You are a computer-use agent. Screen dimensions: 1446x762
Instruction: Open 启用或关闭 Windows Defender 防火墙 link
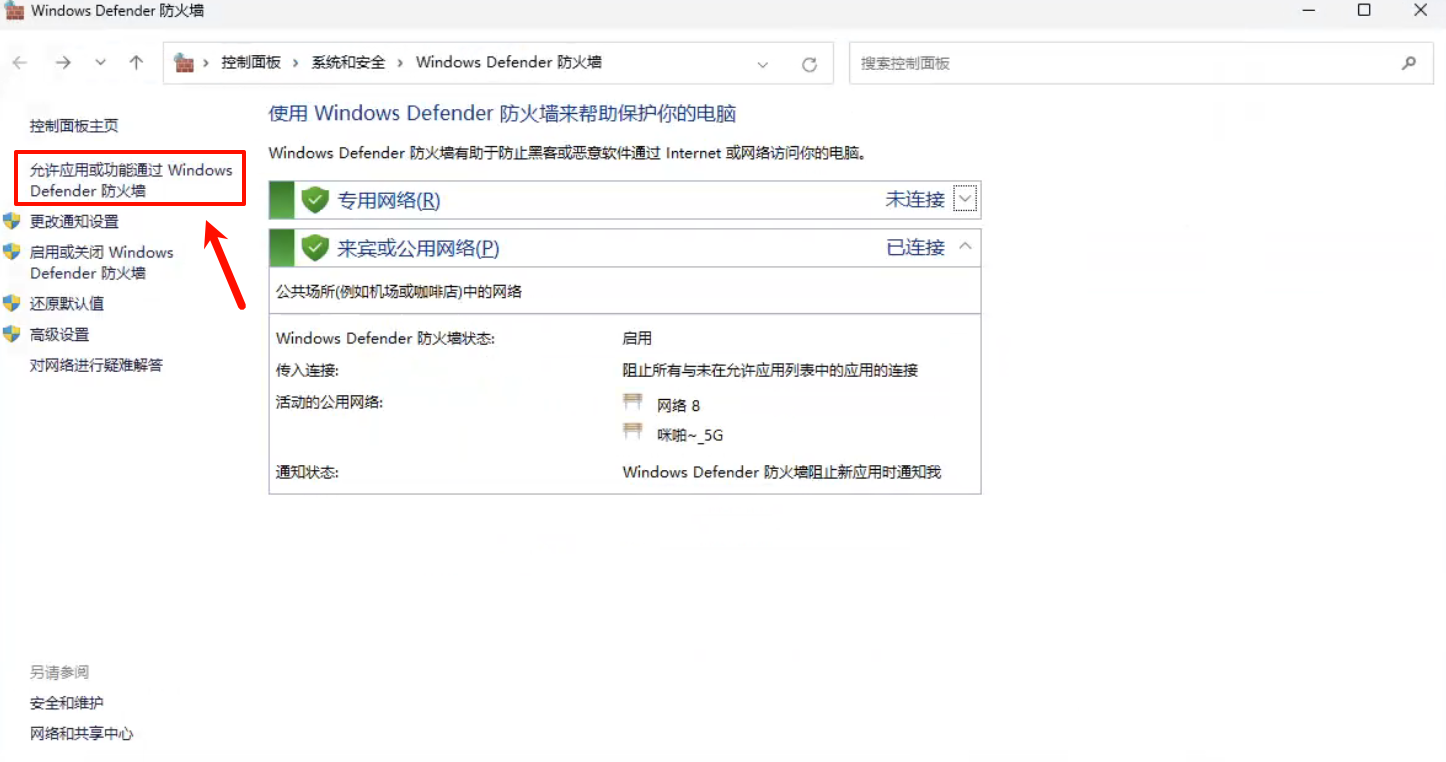click(102, 262)
